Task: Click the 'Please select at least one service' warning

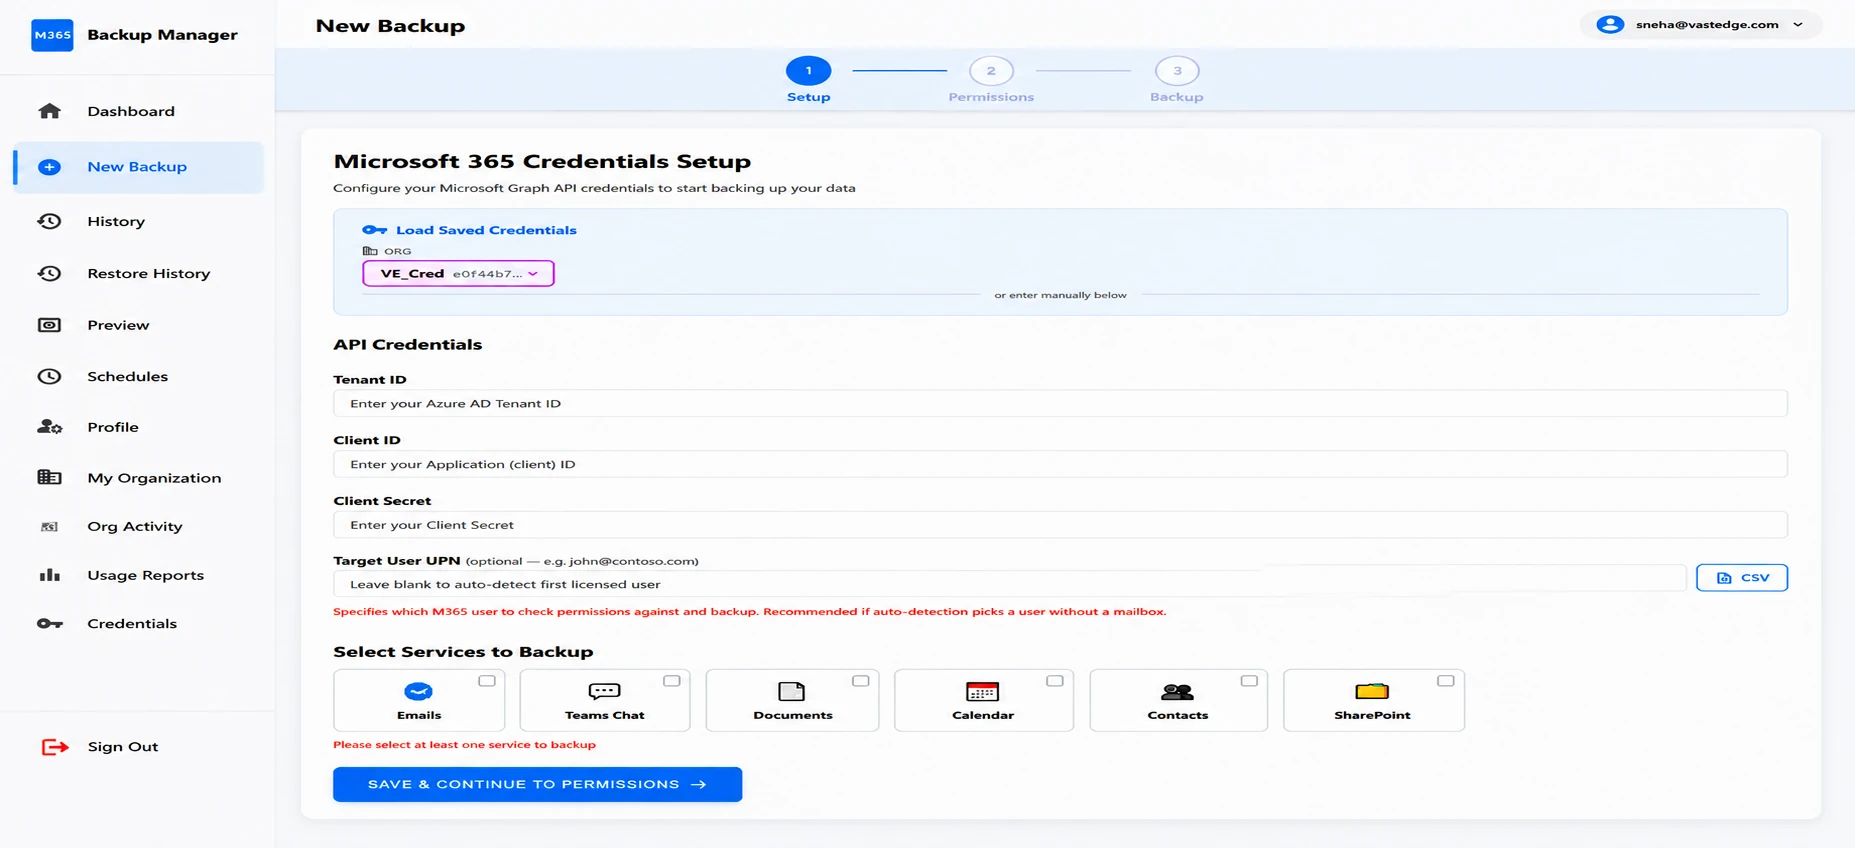Action: point(464,745)
